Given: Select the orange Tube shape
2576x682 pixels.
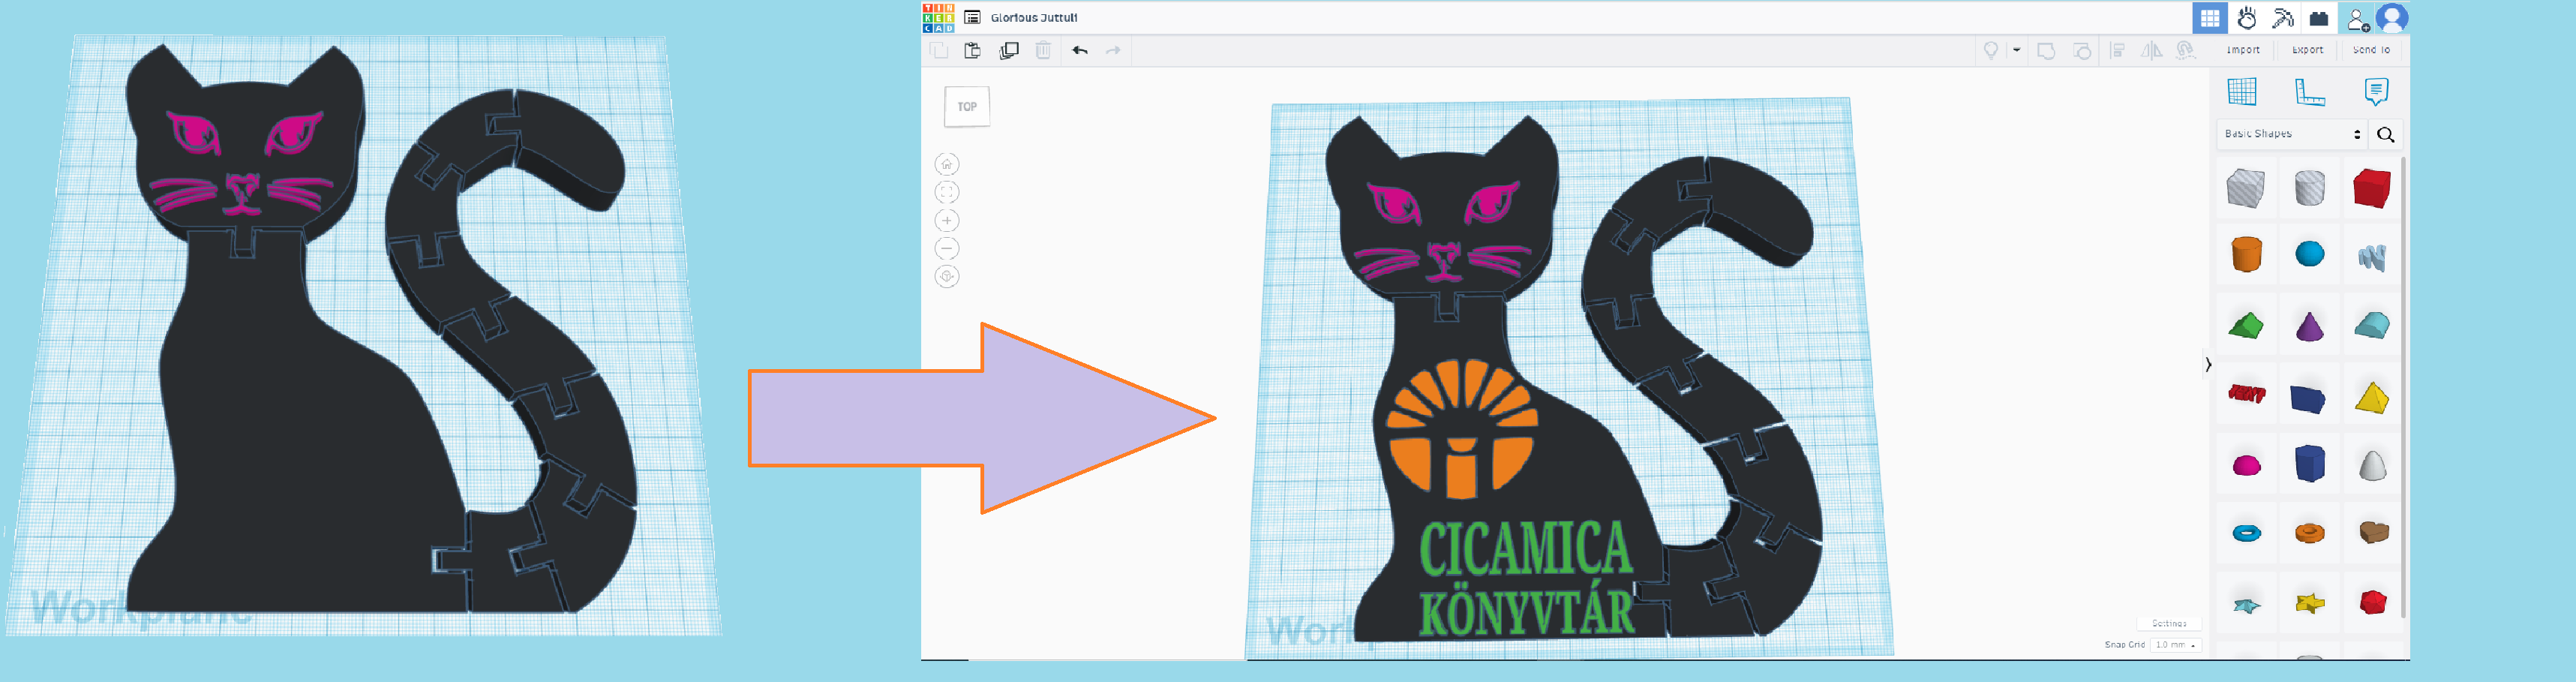Looking at the screenshot, I should tap(2309, 533).
